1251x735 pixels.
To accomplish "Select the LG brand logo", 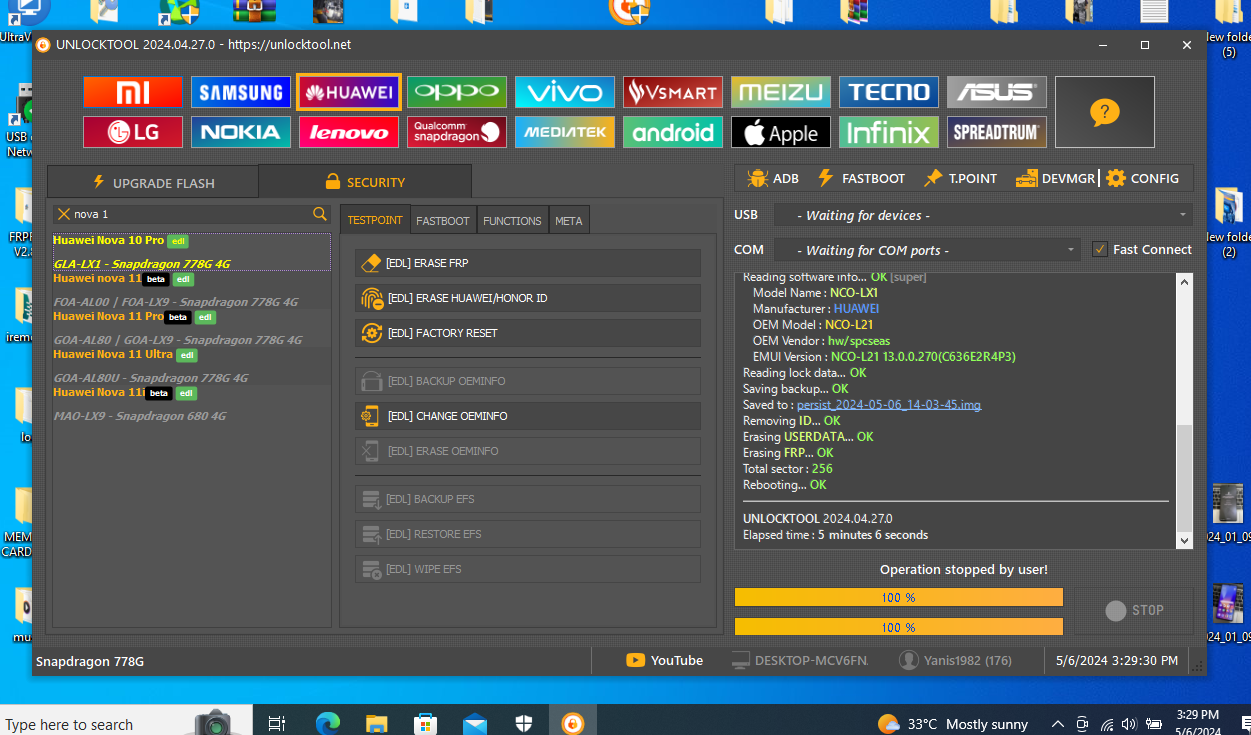I will click(x=133, y=132).
